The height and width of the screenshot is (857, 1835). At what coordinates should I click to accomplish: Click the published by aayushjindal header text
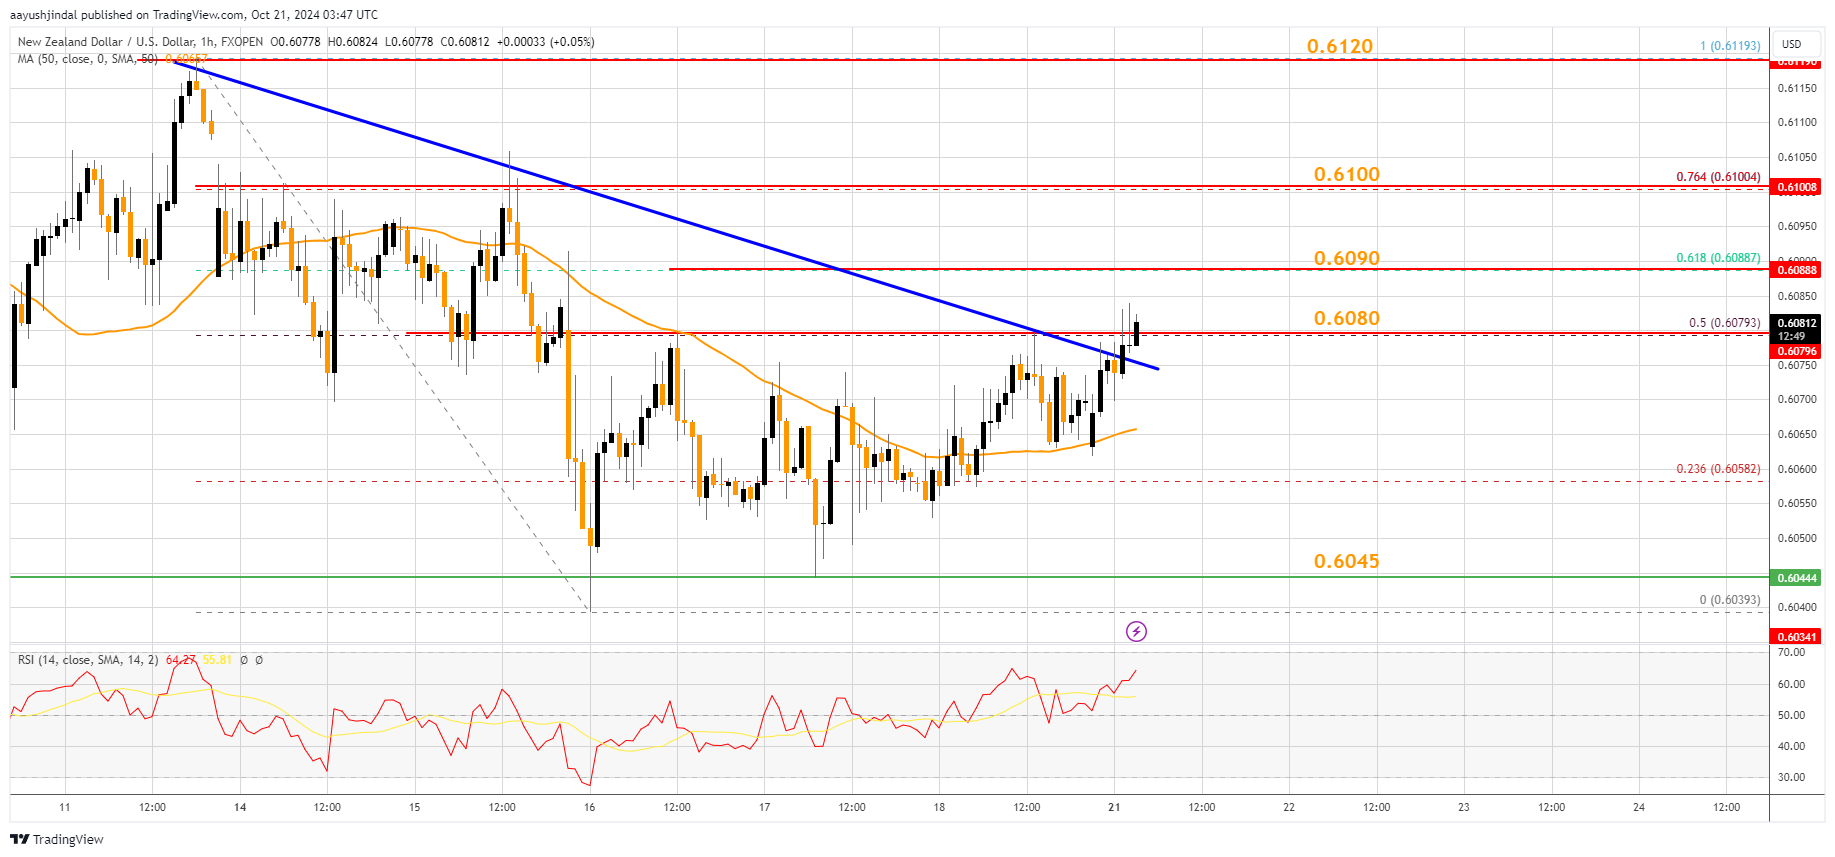194,15
